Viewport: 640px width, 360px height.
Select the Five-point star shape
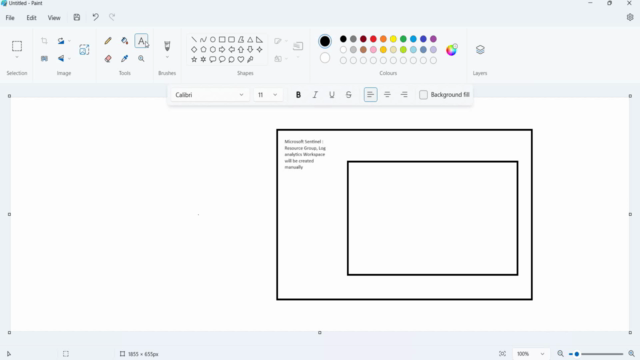click(194, 59)
